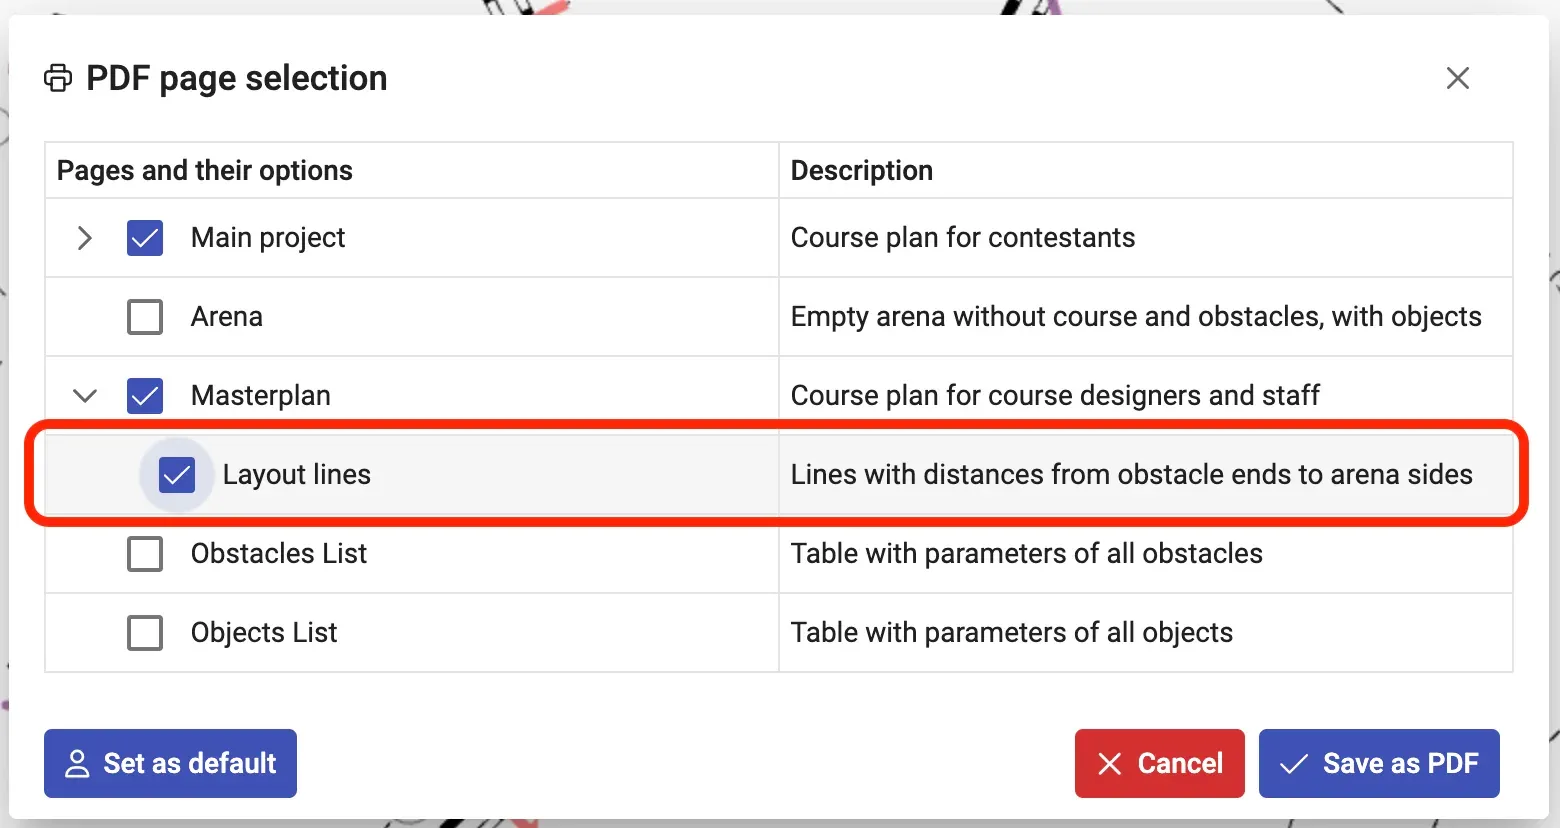Click the Masterplan row description text

[x=1055, y=396]
